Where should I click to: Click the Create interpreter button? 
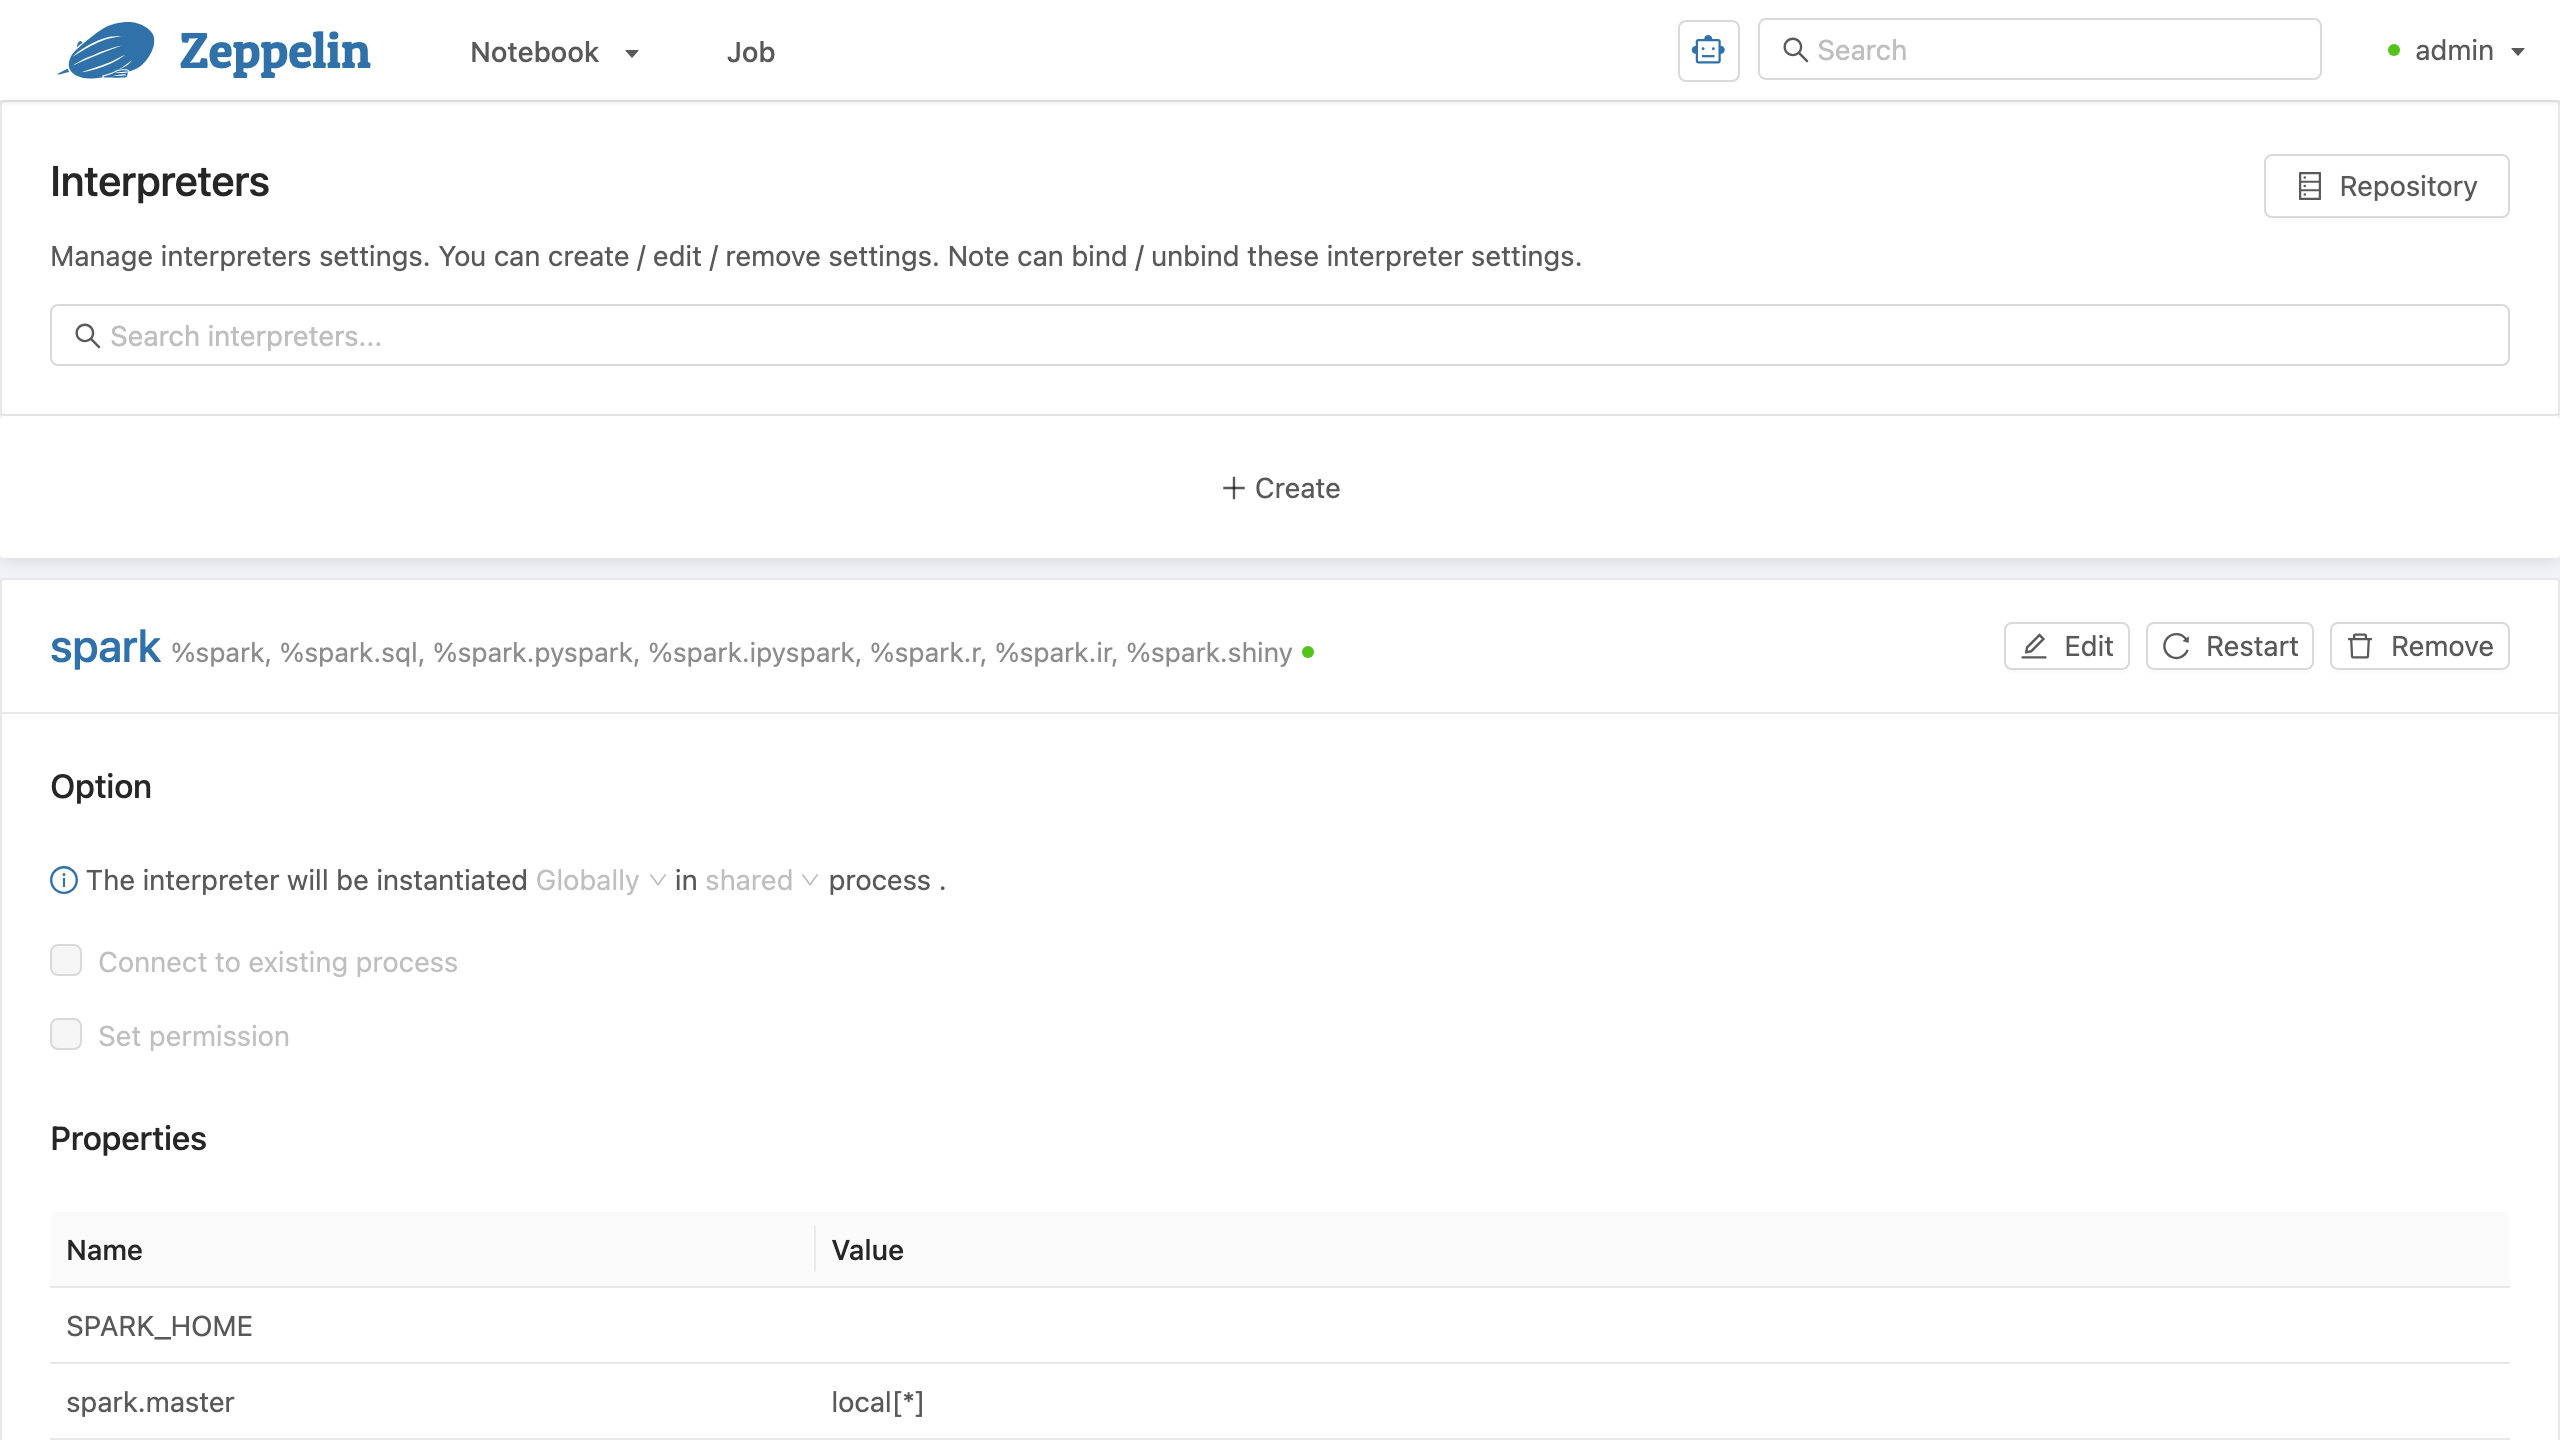1280,488
